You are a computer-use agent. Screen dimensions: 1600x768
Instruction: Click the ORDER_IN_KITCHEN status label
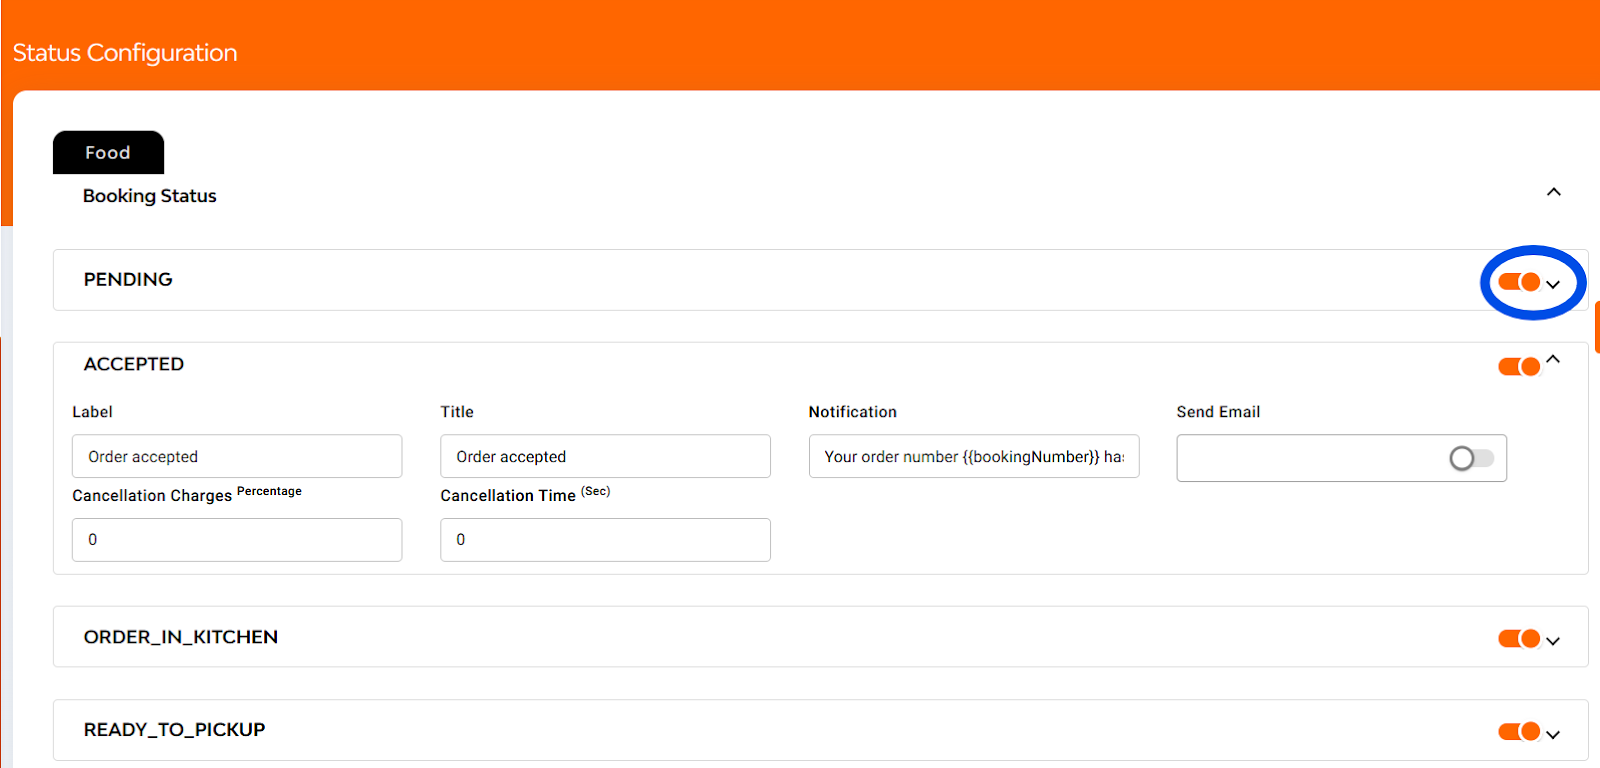click(x=181, y=637)
